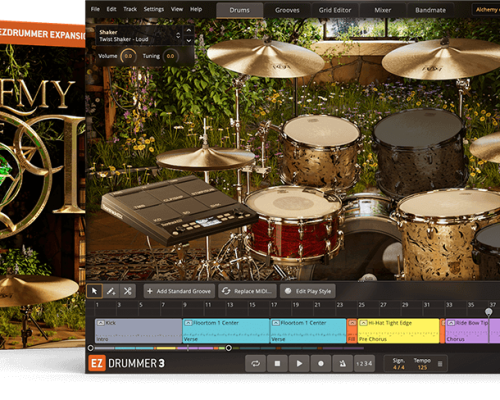The height and width of the screenshot is (400, 500).
Task: Click the EZ Drummer 3 logo
Action: [127, 363]
